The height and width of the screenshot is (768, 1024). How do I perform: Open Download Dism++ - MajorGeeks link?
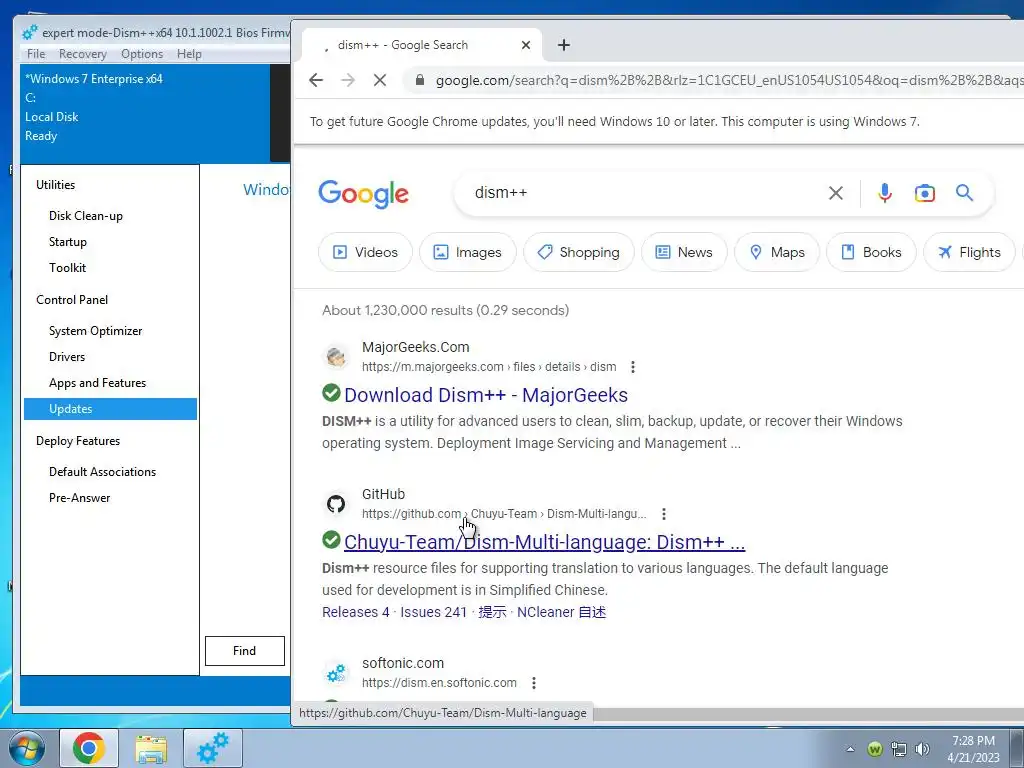coord(486,395)
